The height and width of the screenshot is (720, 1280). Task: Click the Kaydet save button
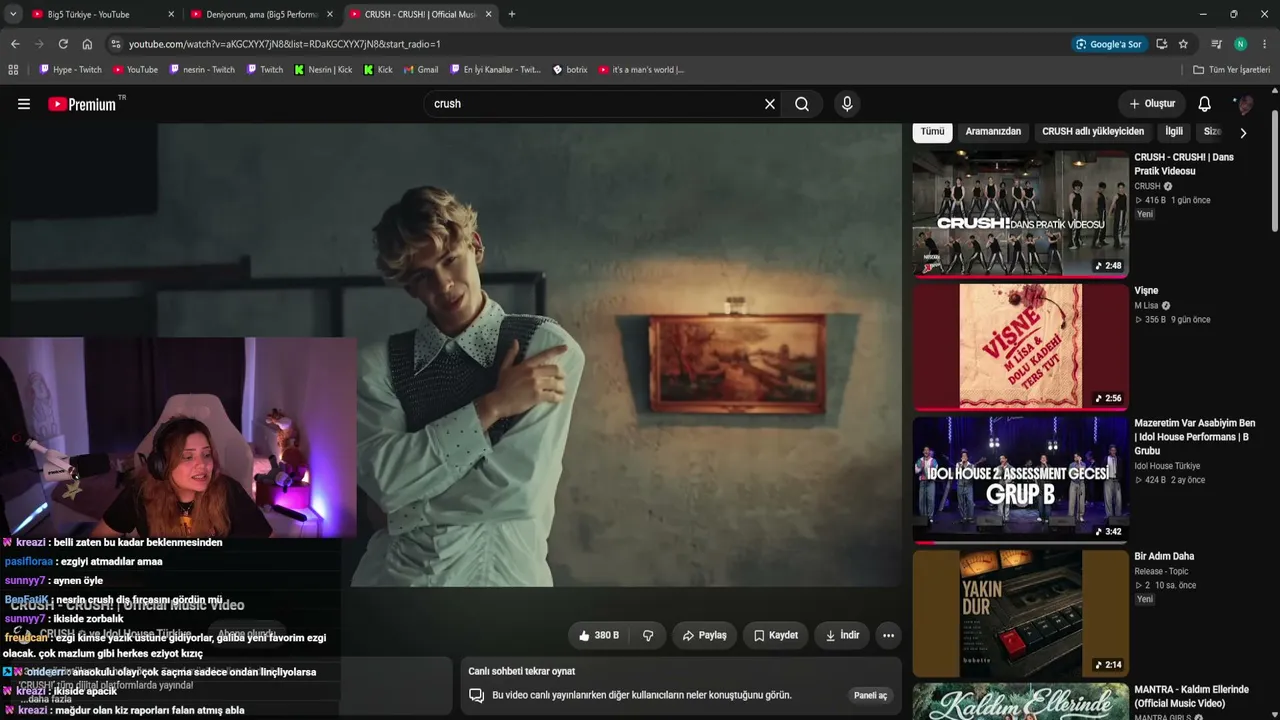click(x=775, y=635)
